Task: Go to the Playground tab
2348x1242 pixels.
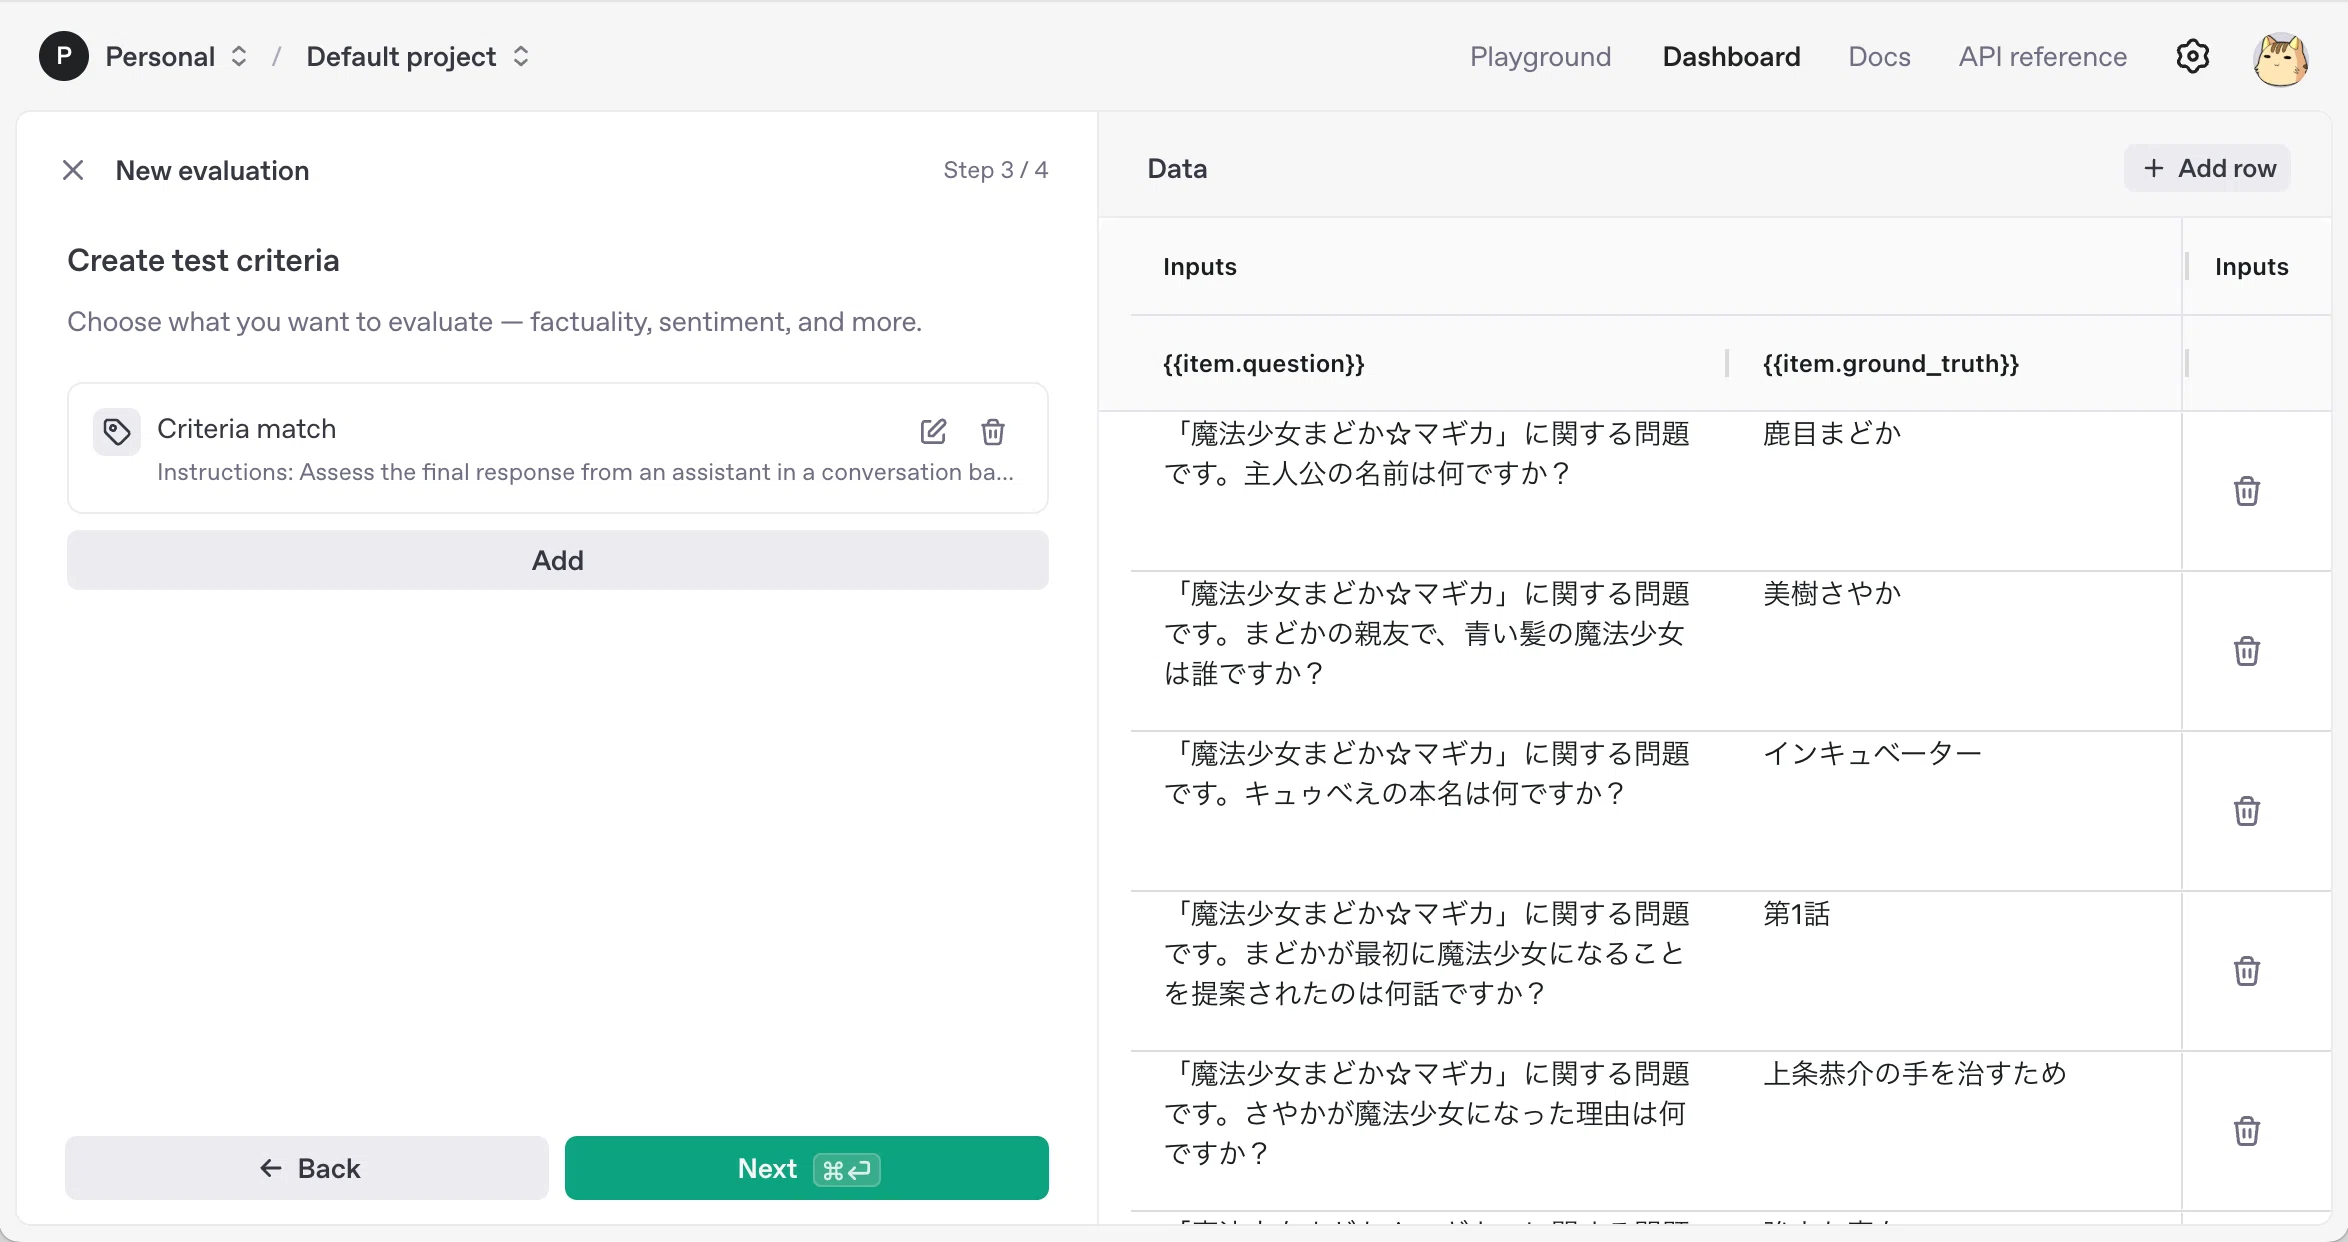Action: (x=1540, y=57)
